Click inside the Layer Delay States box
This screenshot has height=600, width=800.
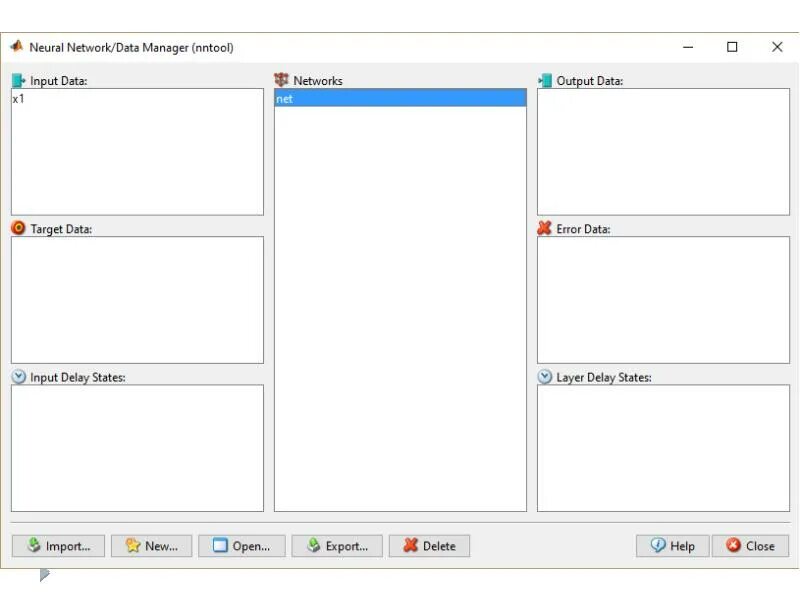click(663, 448)
